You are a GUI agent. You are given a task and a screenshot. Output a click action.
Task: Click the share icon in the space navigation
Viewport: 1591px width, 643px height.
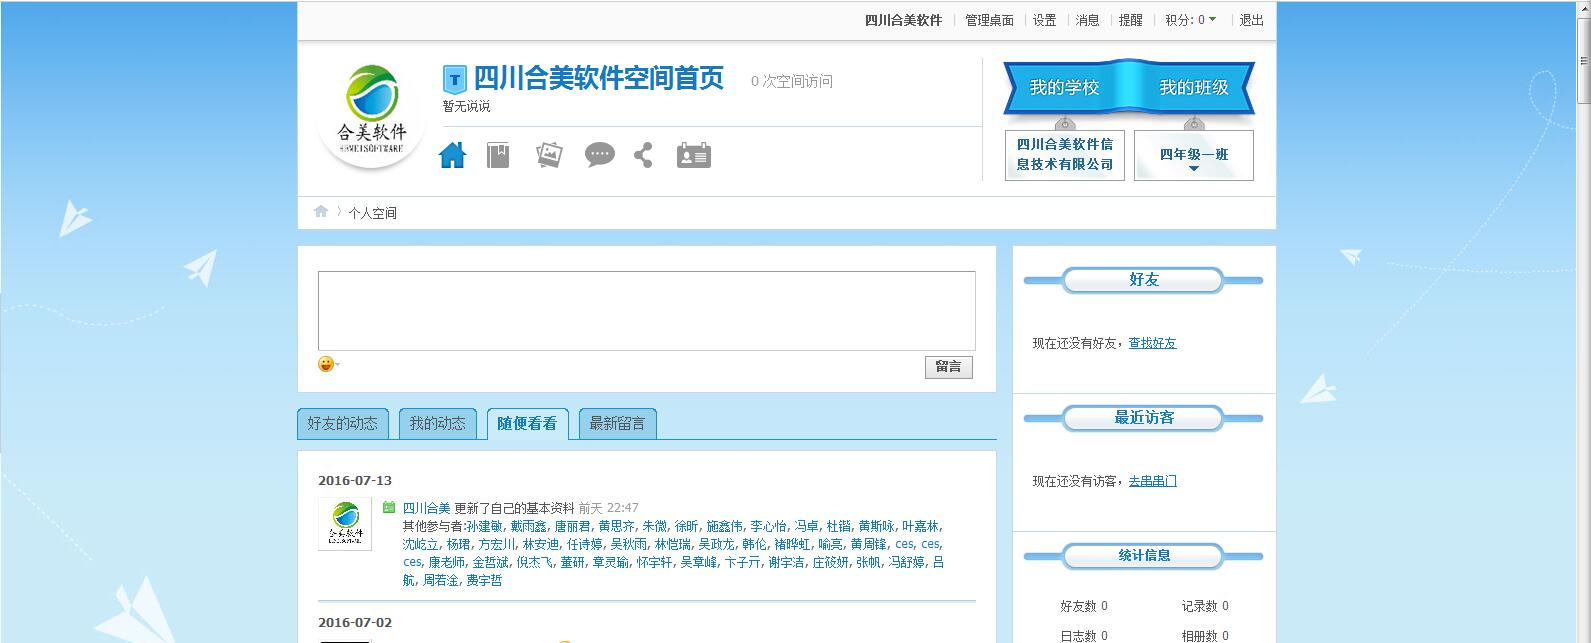643,155
